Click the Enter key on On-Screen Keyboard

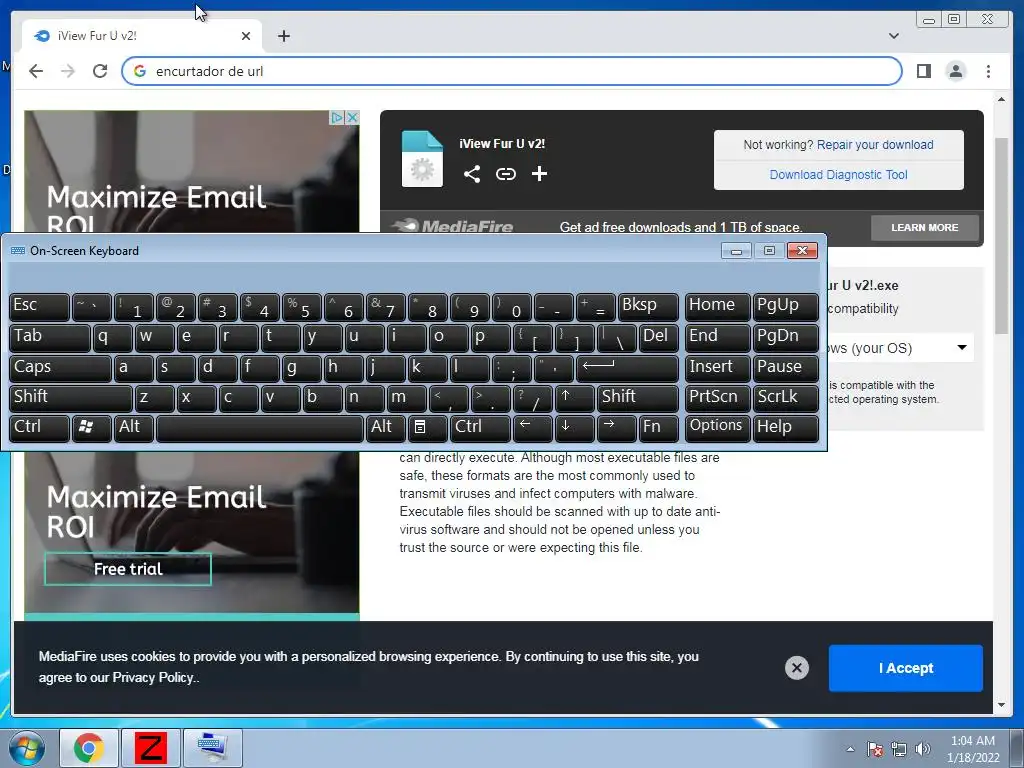(627, 368)
